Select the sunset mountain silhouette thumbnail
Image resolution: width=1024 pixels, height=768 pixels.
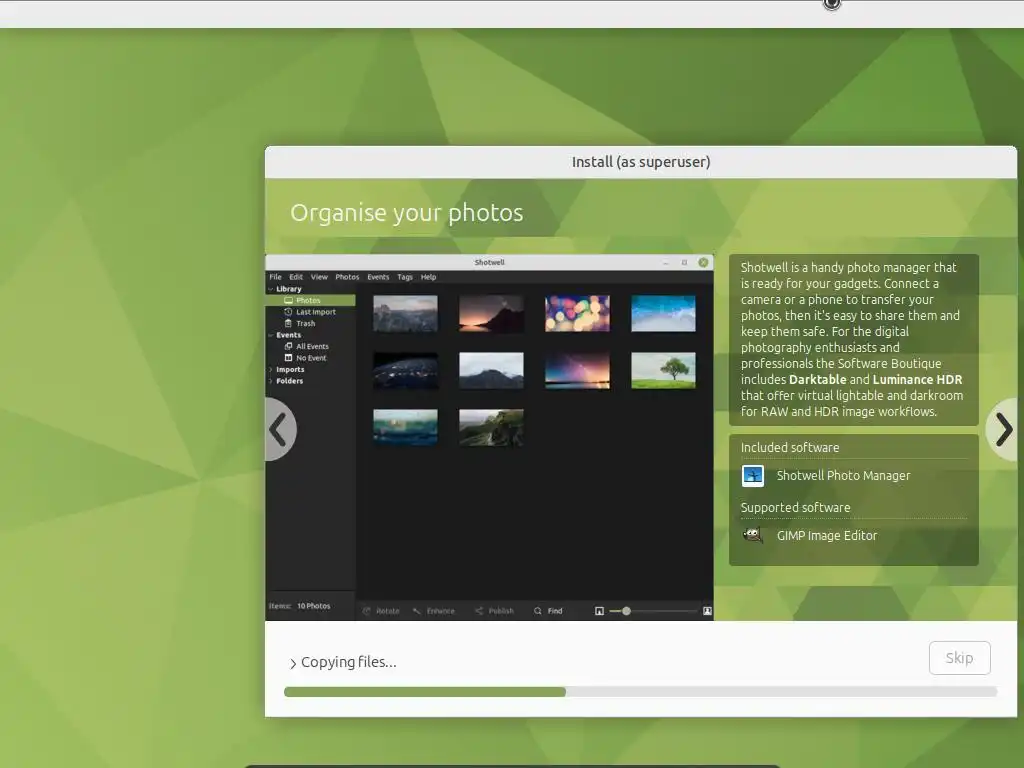point(491,313)
